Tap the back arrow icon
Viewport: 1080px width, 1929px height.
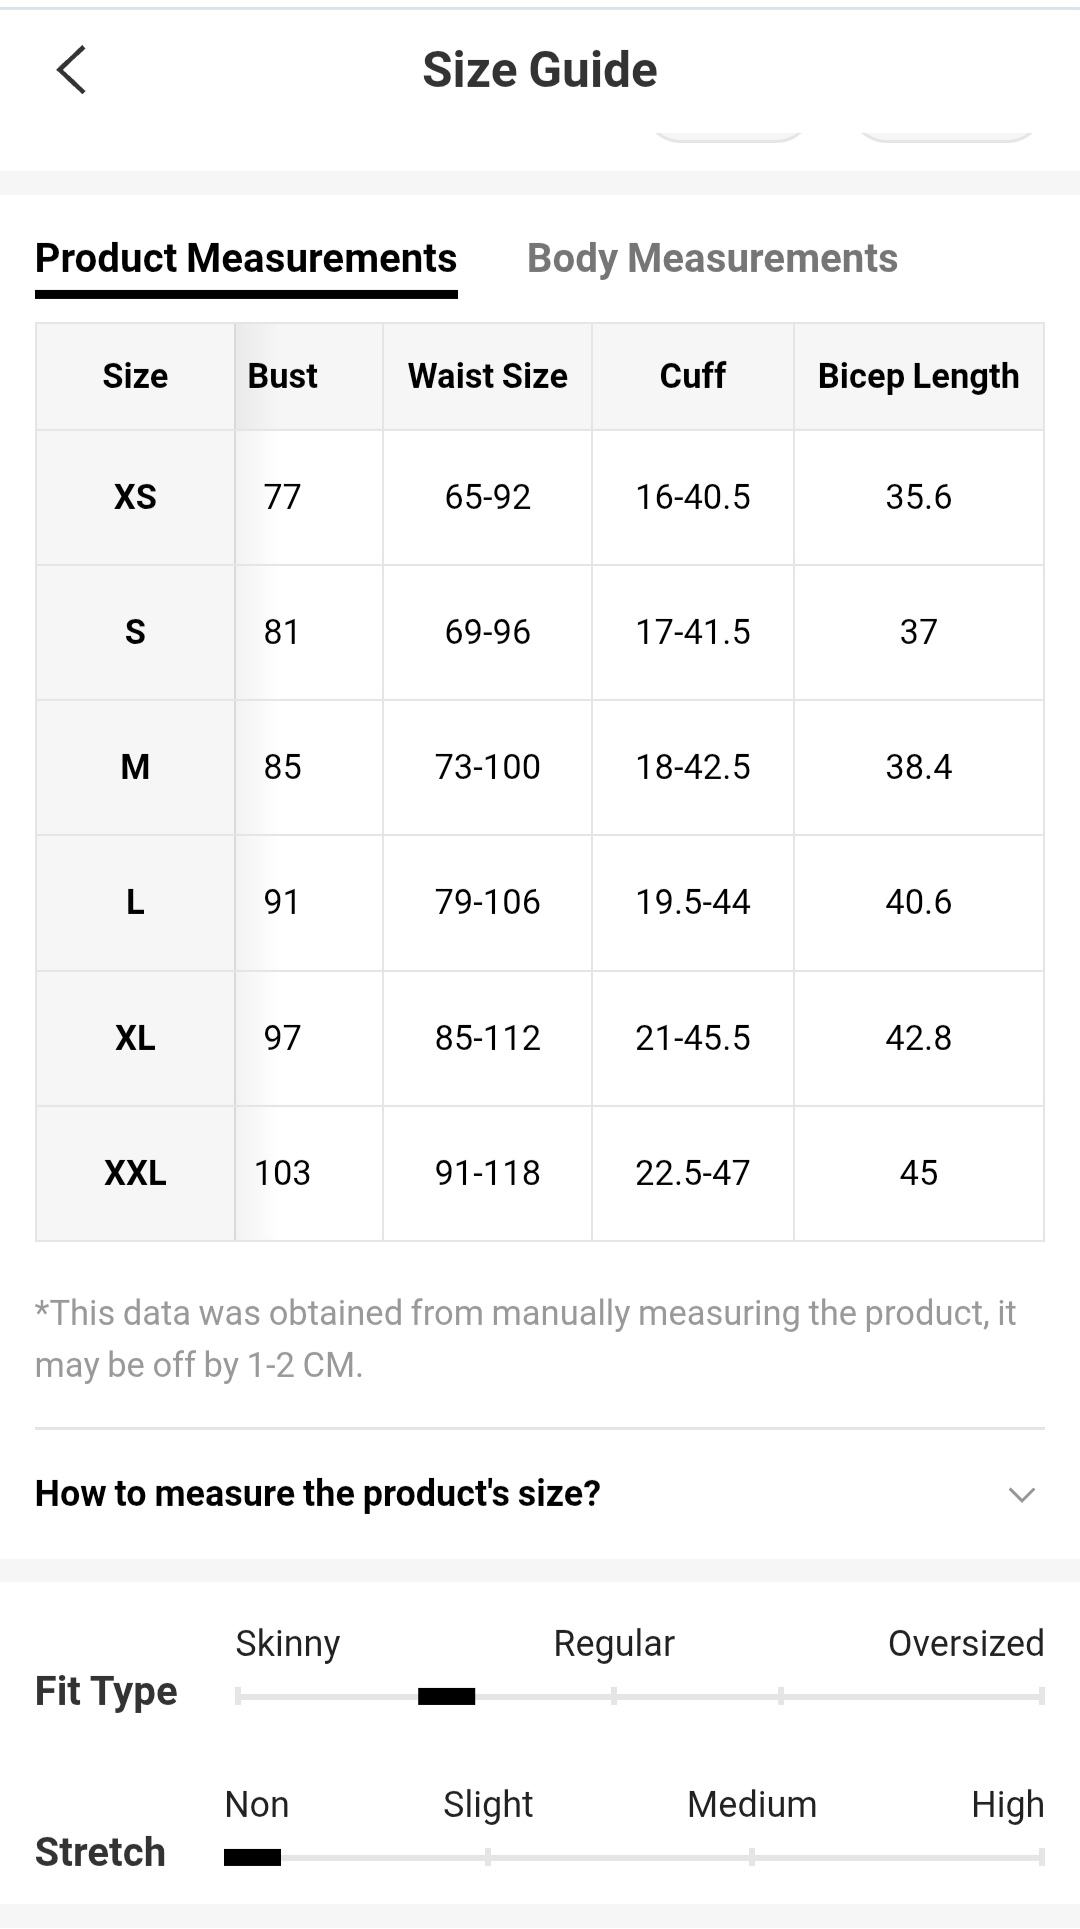pos(72,70)
